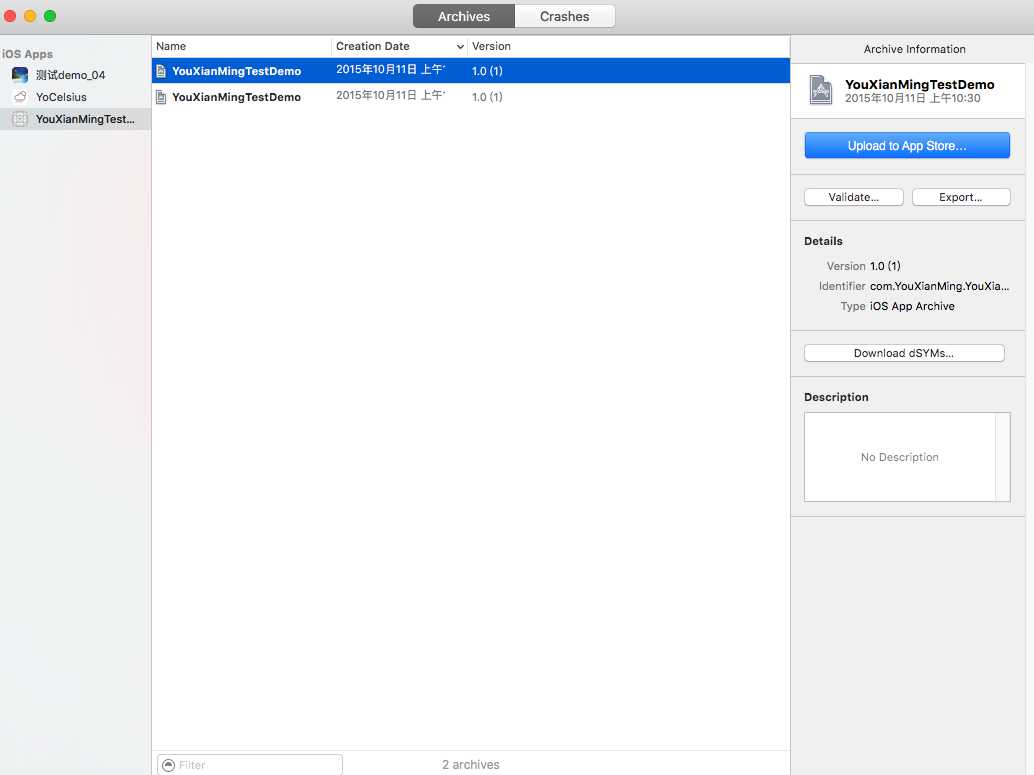Click archive file icon in selected row
The image size is (1034, 775).
(x=161, y=71)
